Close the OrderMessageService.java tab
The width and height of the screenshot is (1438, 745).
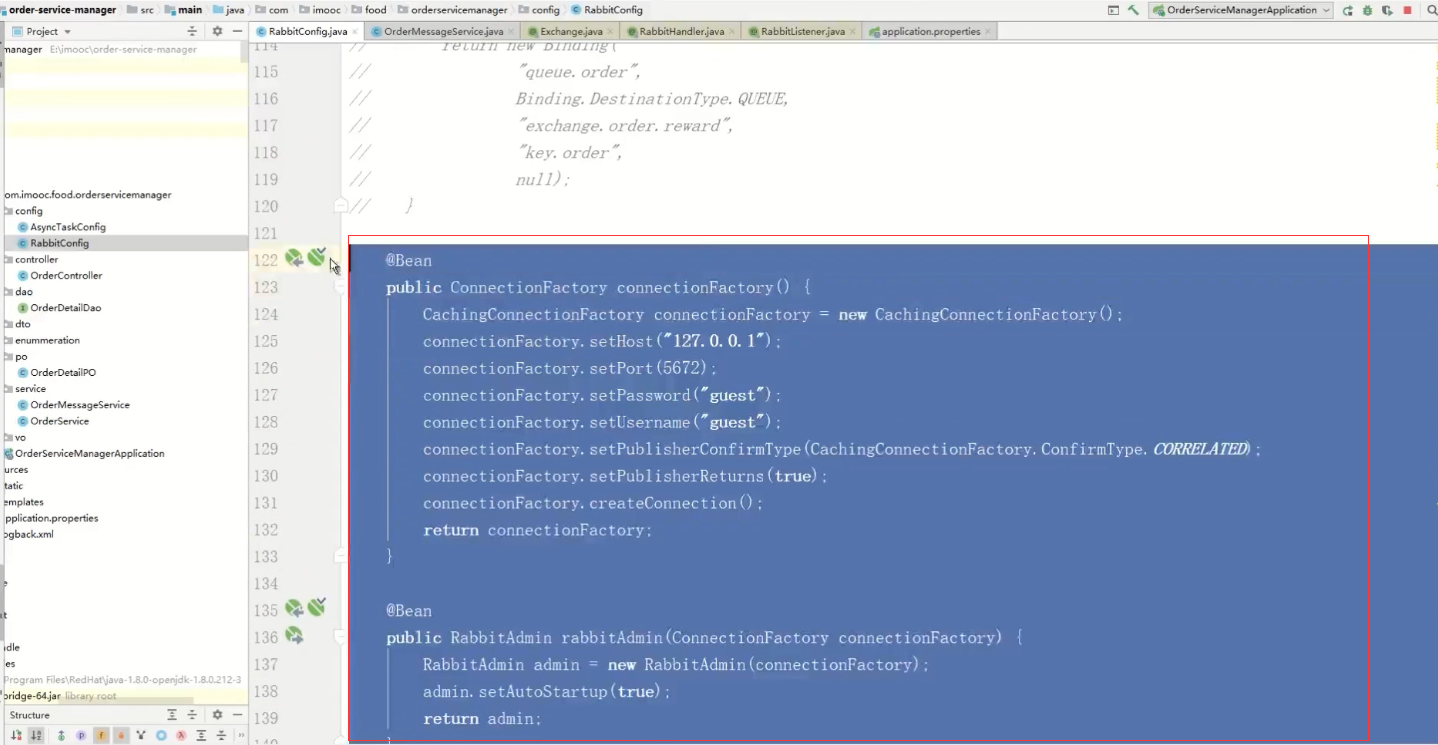[x=511, y=32]
